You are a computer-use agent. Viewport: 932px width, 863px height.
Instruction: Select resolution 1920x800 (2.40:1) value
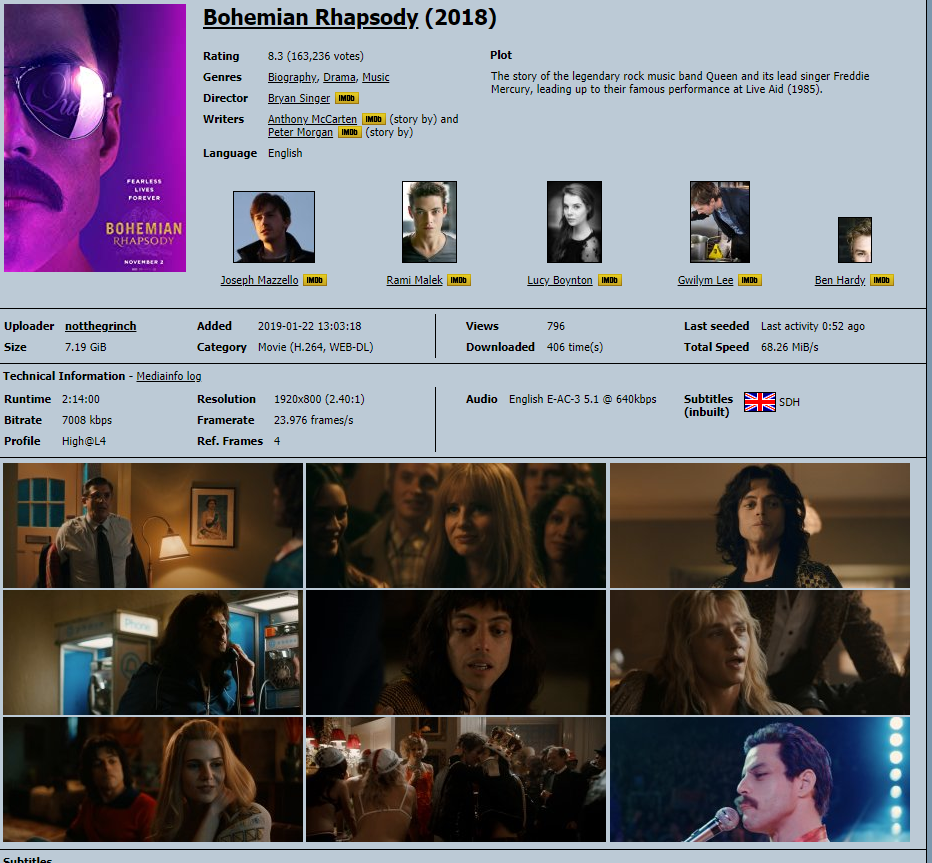(x=319, y=399)
